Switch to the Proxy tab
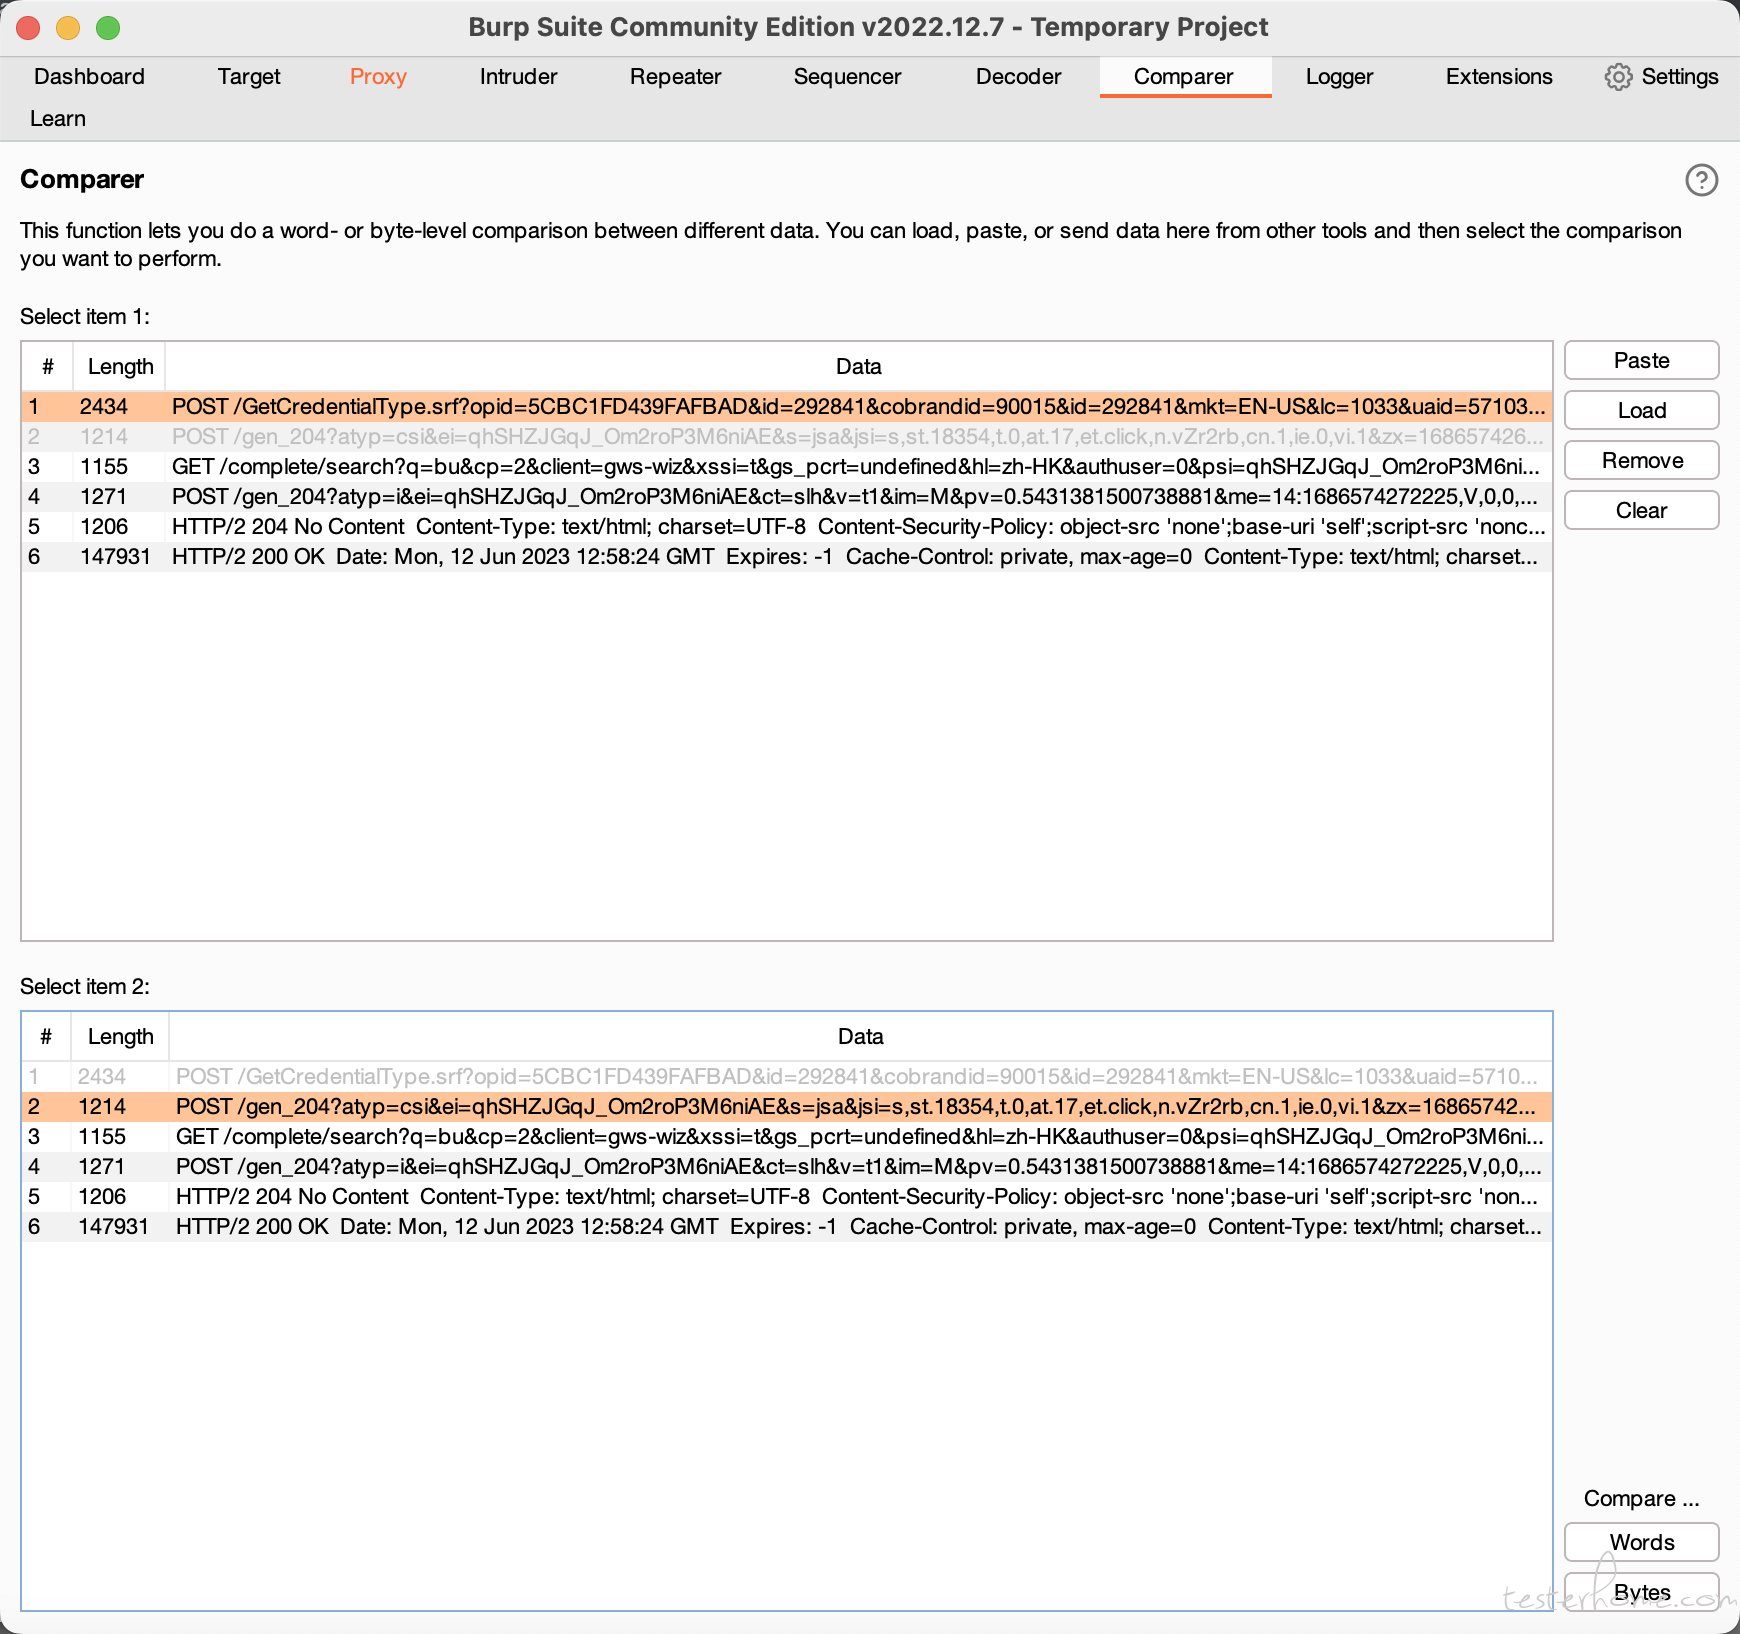This screenshot has width=1740, height=1634. (378, 77)
